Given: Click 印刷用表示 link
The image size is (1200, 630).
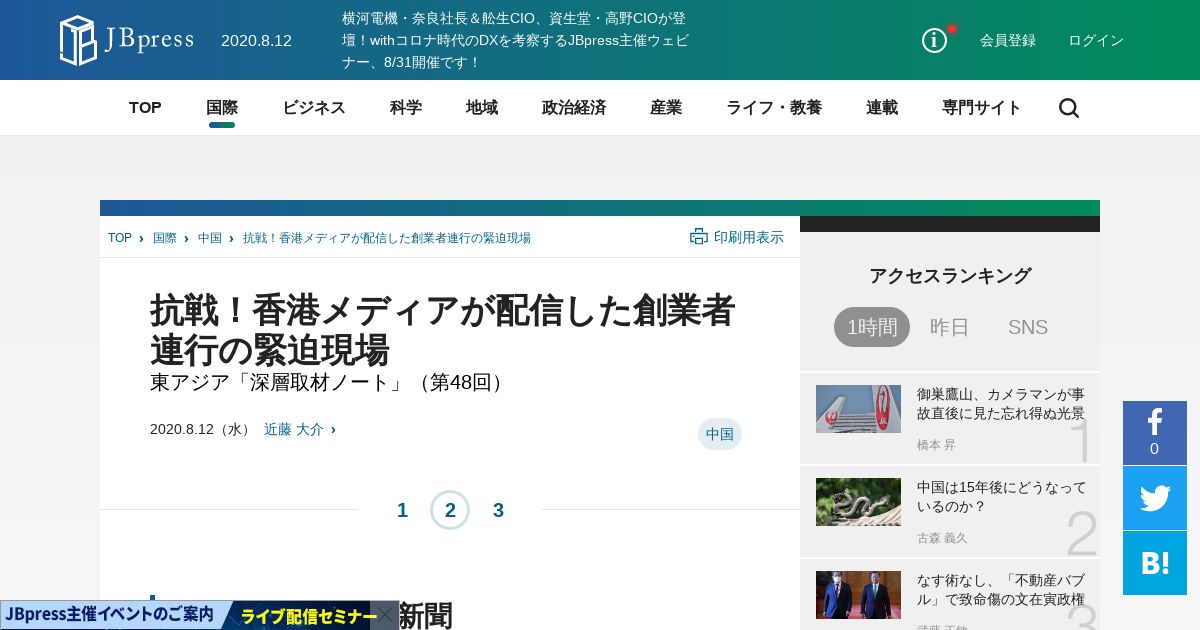Looking at the screenshot, I should click(749, 237).
